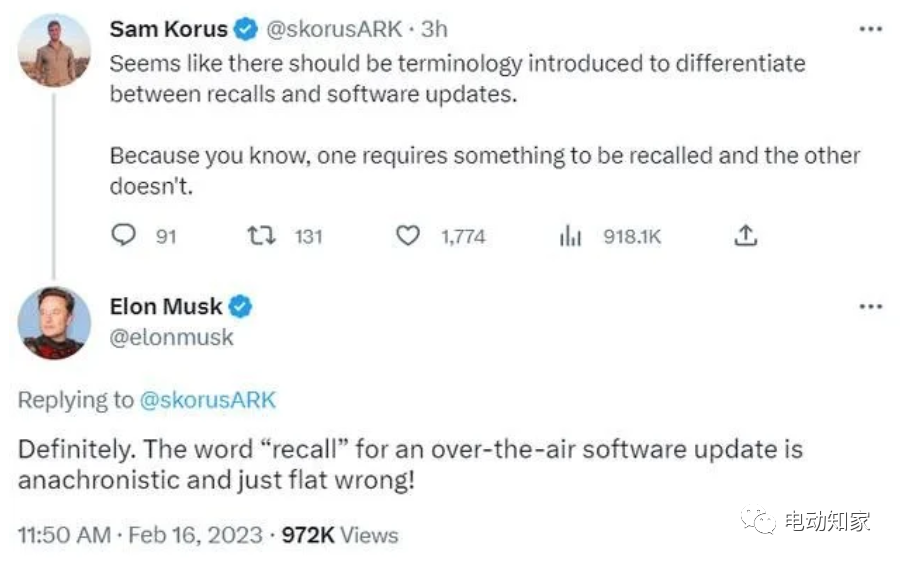
Task: Click Elon Musk's verified badge
Action: pyautogui.click(x=241, y=306)
